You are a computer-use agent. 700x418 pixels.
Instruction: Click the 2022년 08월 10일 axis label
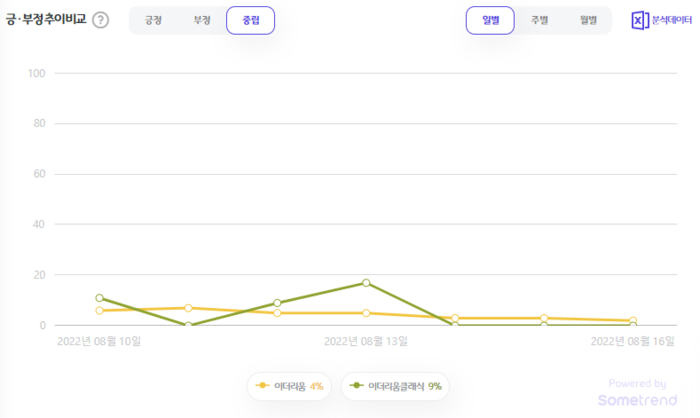[99, 341]
